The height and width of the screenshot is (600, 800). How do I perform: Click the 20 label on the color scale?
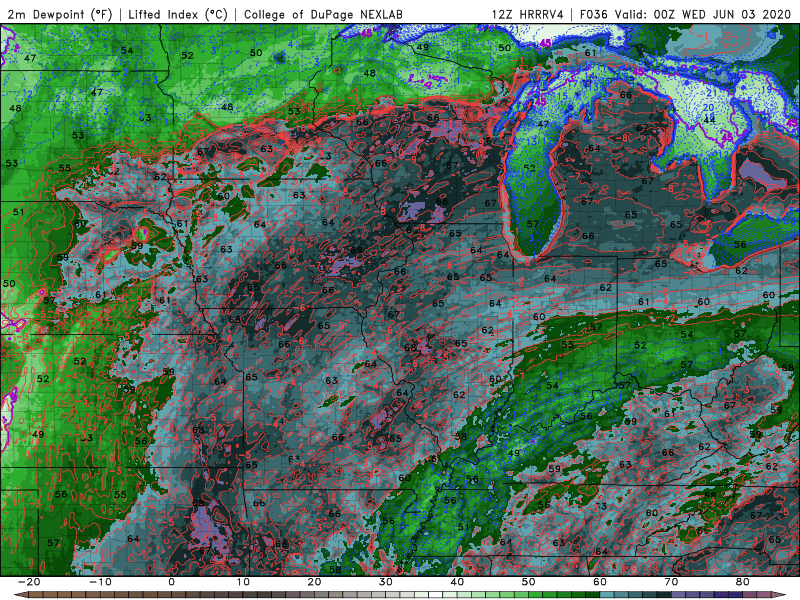(314, 582)
